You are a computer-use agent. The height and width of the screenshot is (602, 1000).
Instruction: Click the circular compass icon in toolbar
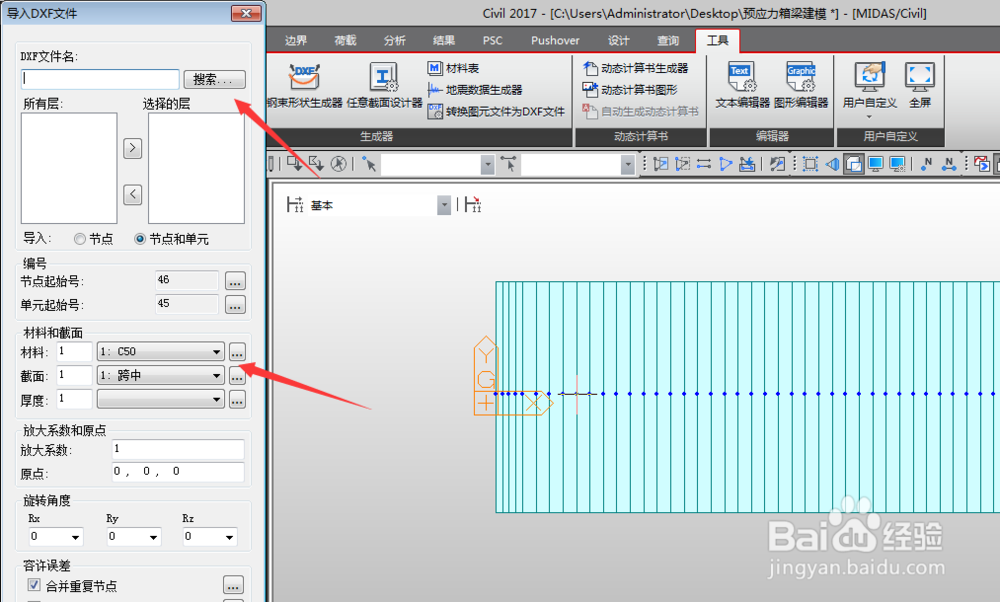click(339, 164)
